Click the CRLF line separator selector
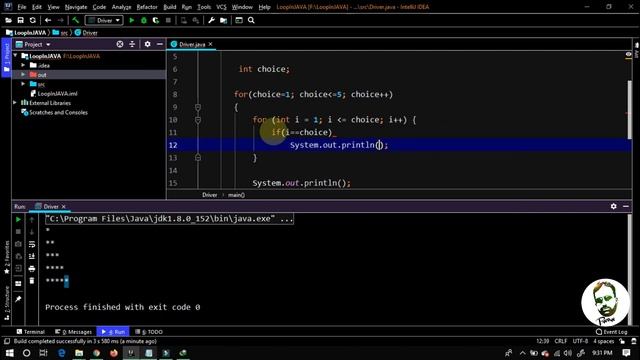The image size is (640, 360). (560, 341)
